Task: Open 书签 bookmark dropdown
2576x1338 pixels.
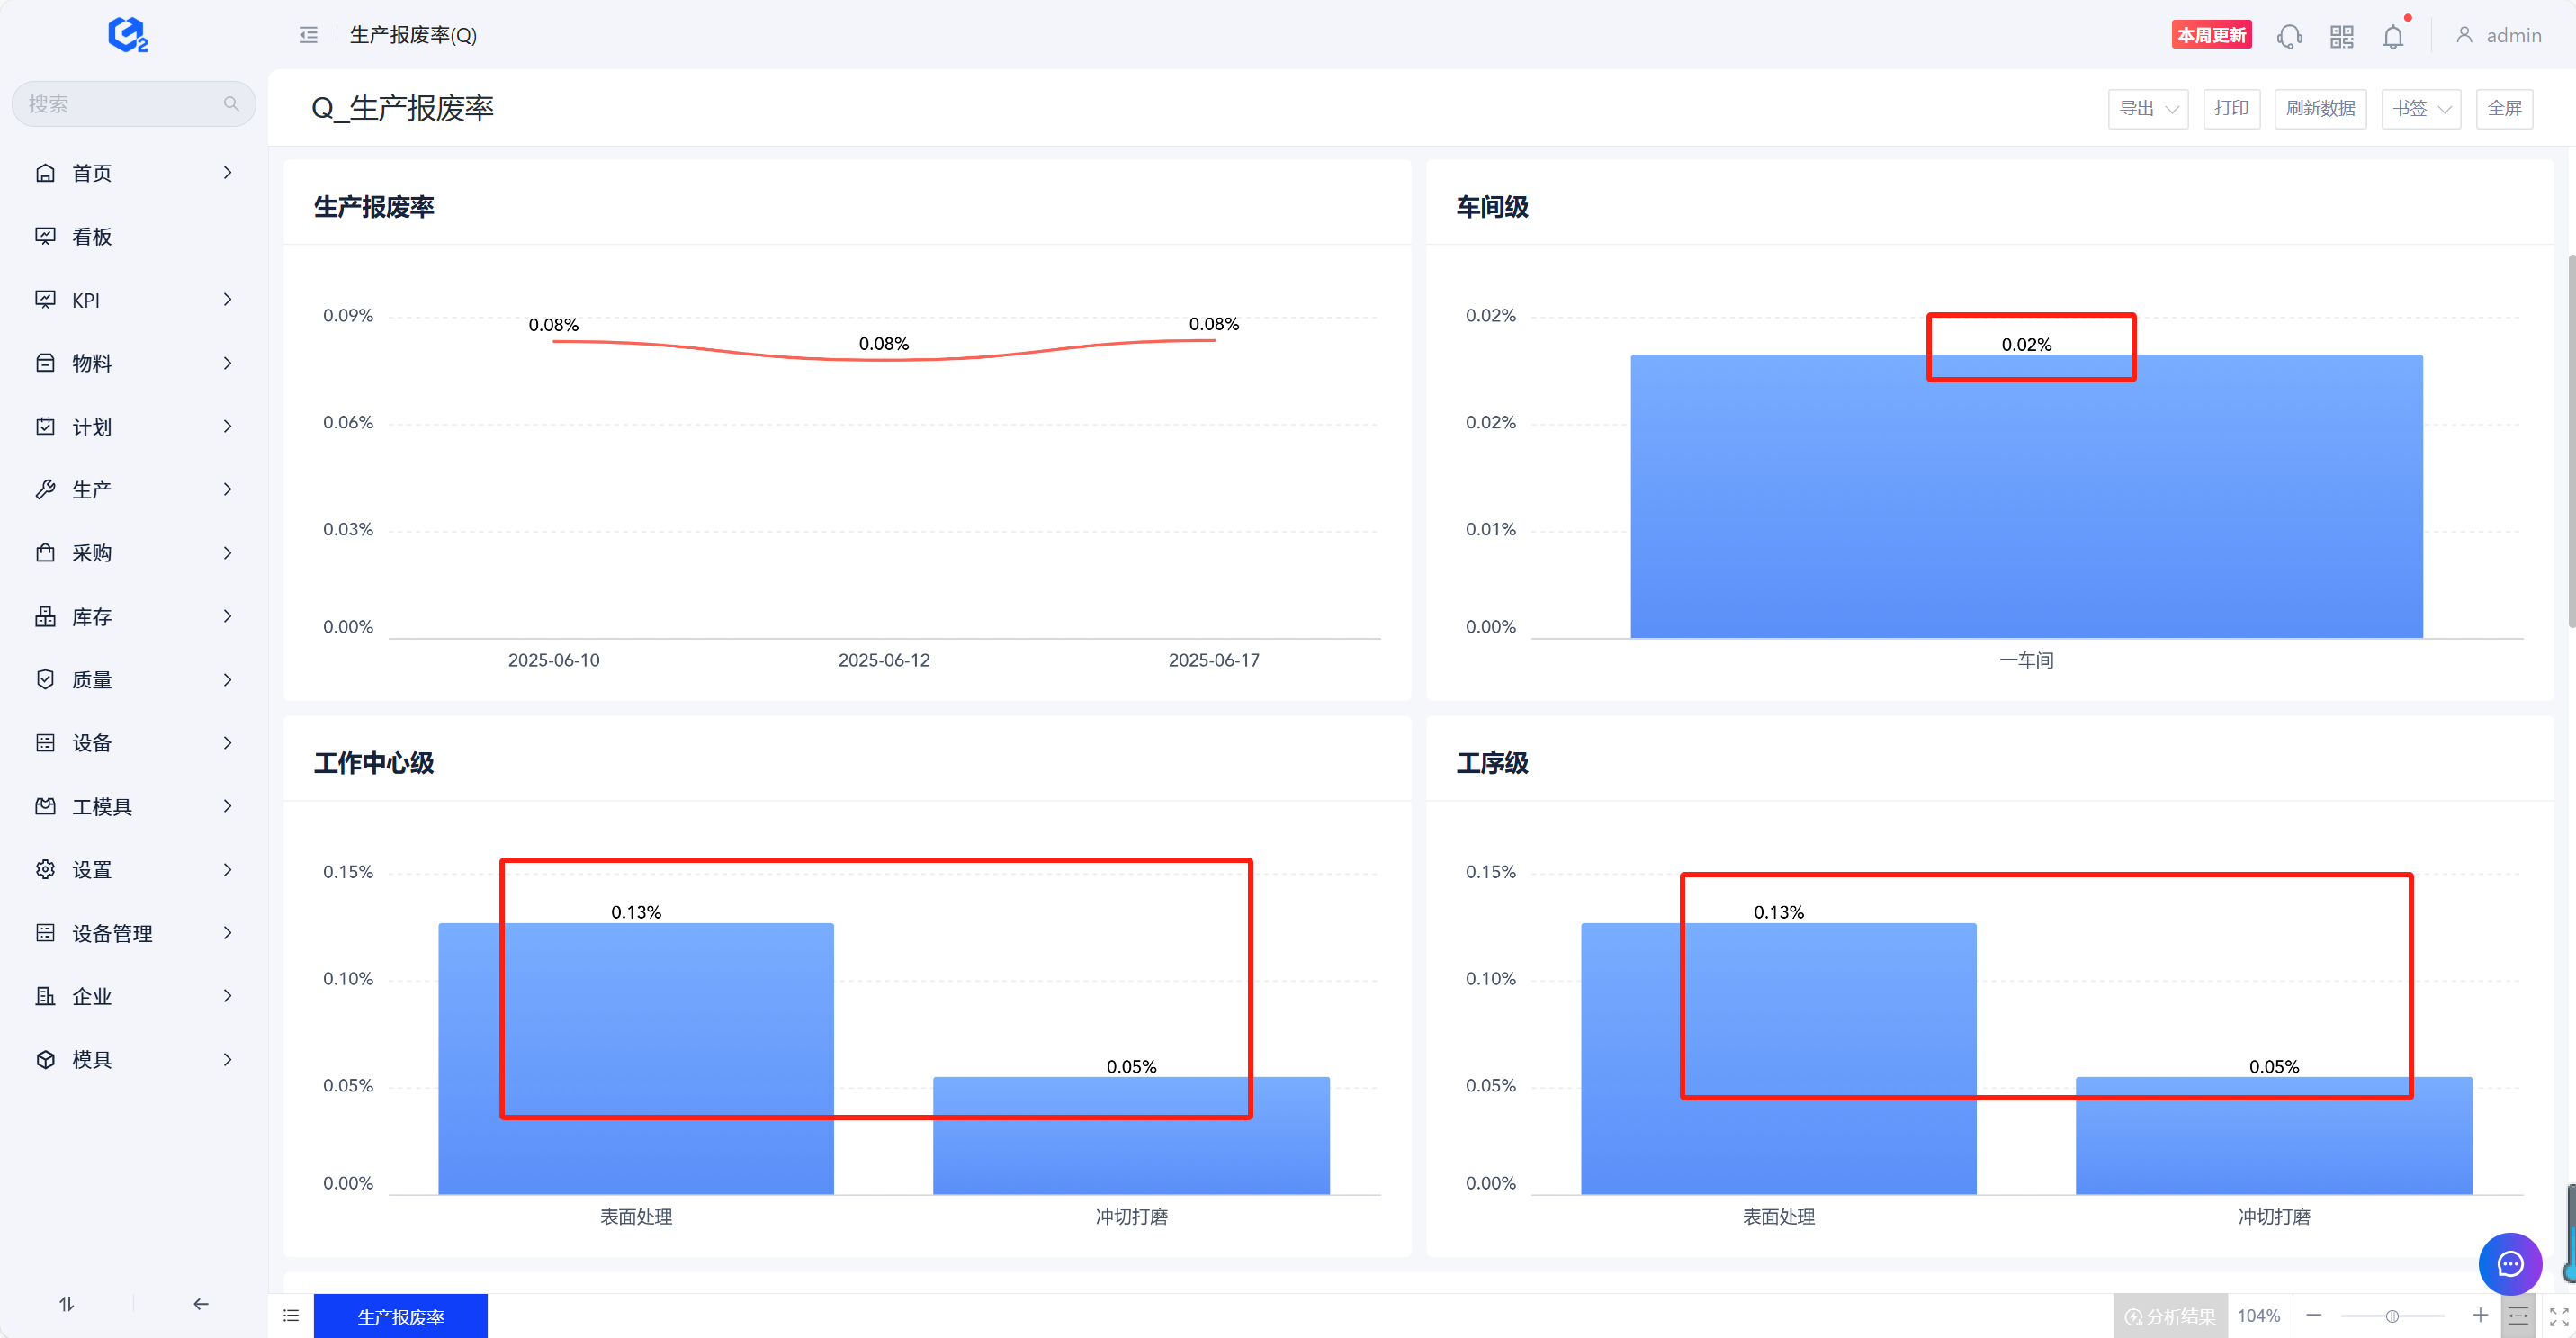Action: click(2420, 108)
